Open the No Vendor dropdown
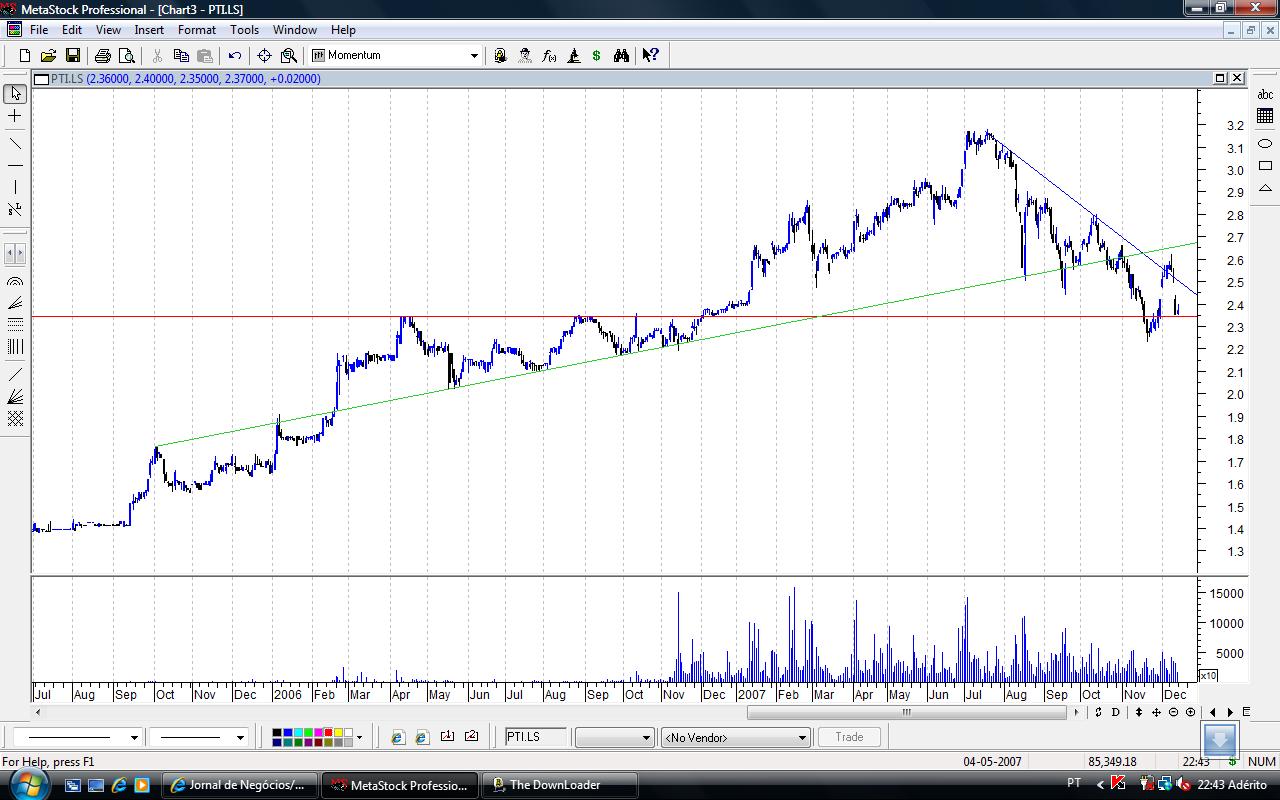This screenshot has width=1280, height=800. (x=735, y=737)
